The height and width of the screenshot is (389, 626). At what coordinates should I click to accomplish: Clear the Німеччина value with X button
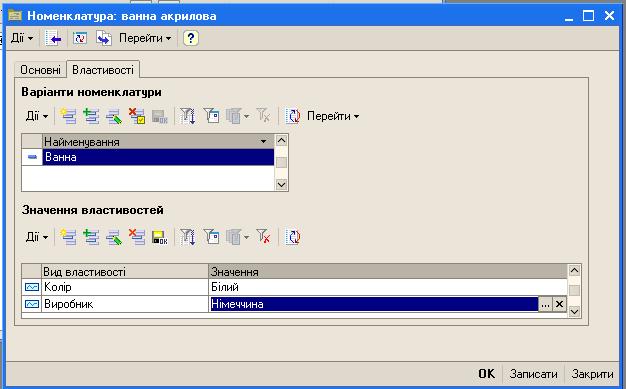pos(559,304)
